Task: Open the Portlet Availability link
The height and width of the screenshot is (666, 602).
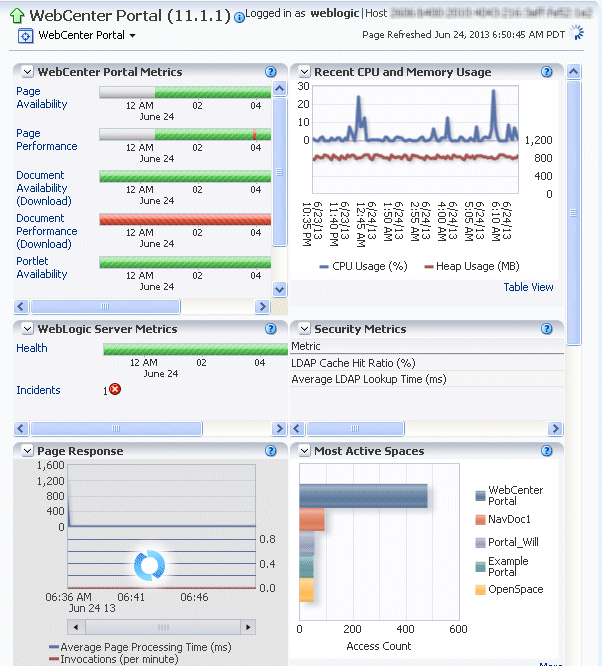Action: click(42, 268)
